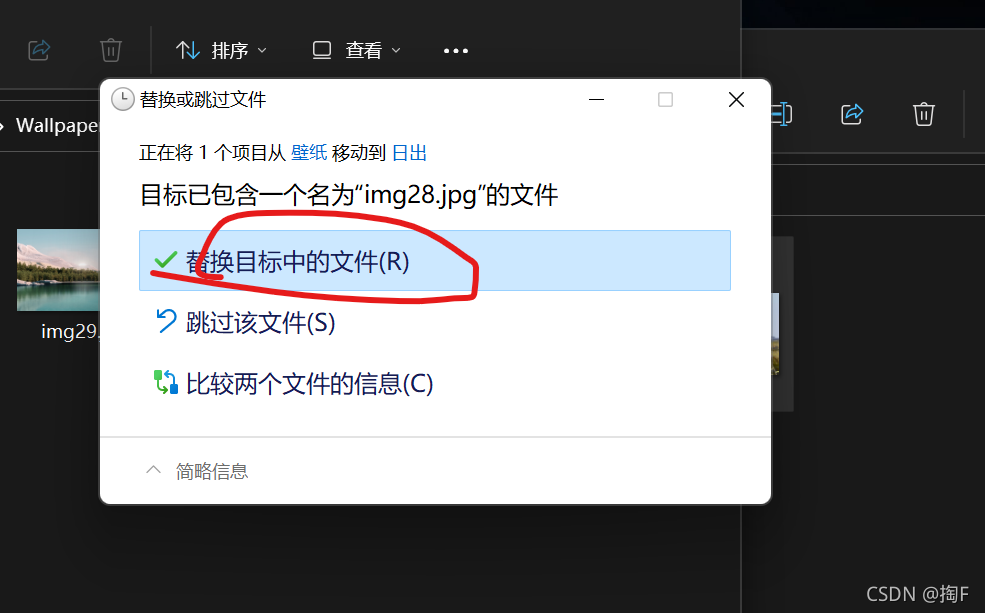
Task: Select the img29 wallpaper thumbnail
Action: (x=58, y=270)
